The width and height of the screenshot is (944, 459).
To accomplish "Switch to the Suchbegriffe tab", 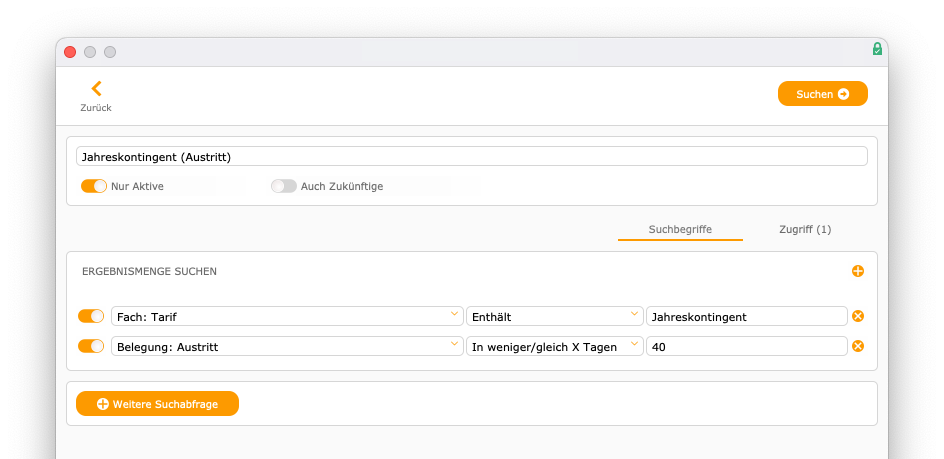I will coord(680,230).
